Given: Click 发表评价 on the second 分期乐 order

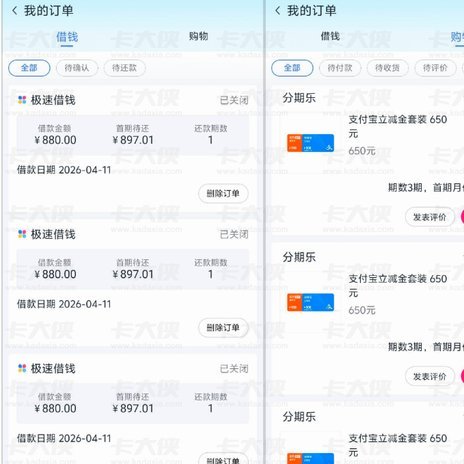Looking at the screenshot, I should click(430, 377).
